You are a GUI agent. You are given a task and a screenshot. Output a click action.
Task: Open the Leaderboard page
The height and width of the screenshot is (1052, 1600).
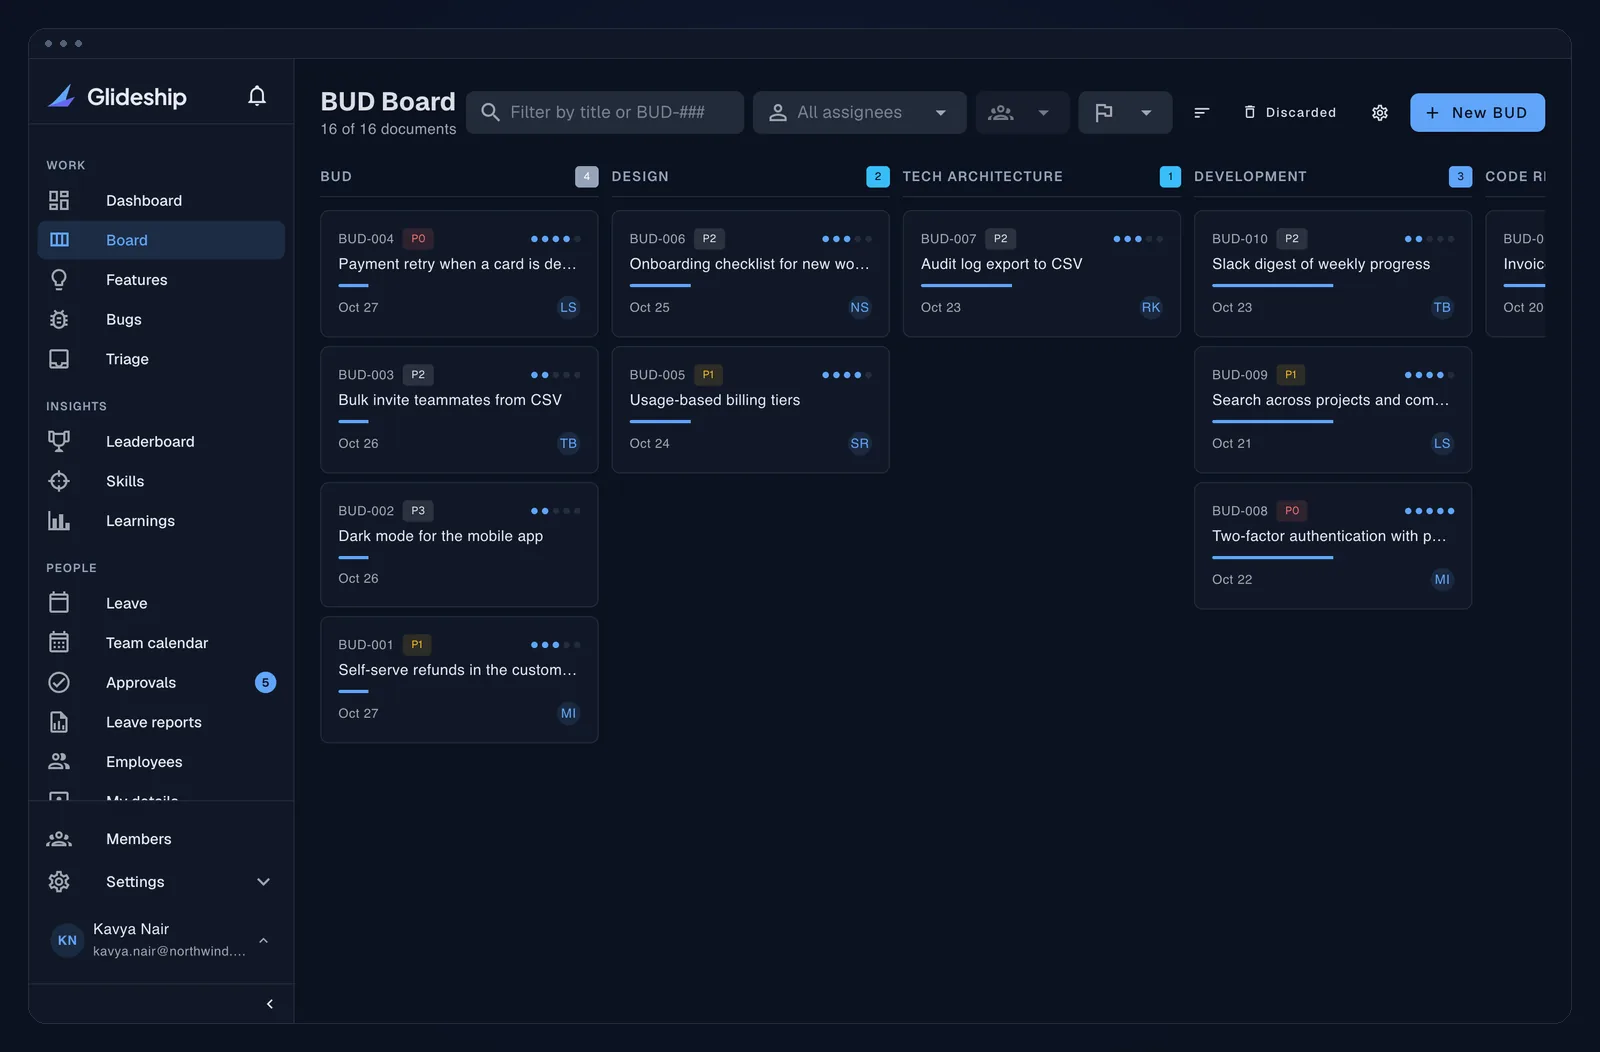click(x=161, y=441)
